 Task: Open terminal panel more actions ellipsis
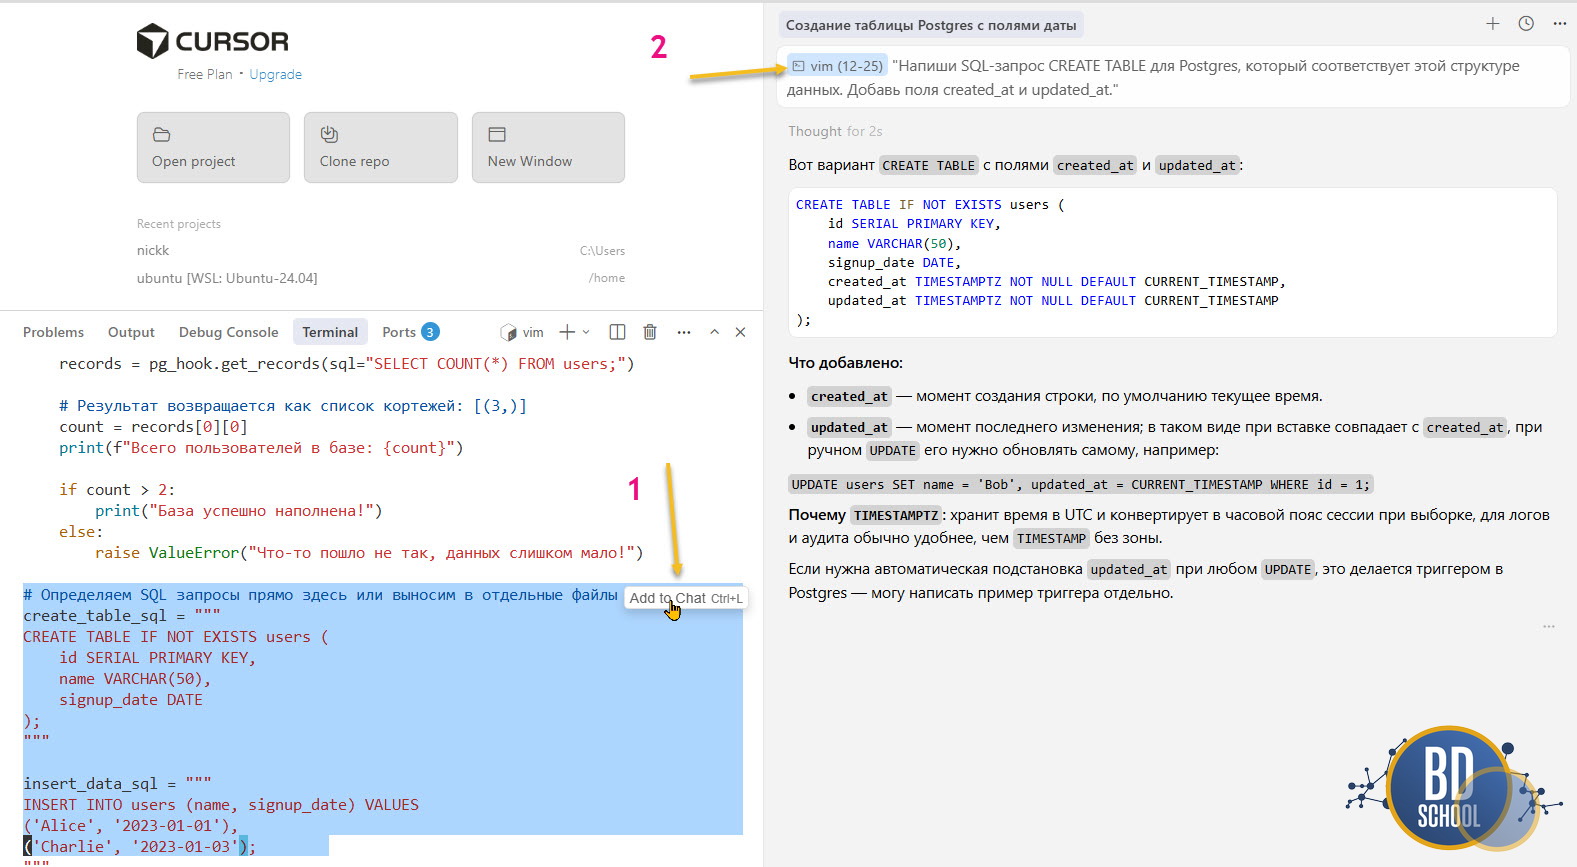[x=684, y=332]
